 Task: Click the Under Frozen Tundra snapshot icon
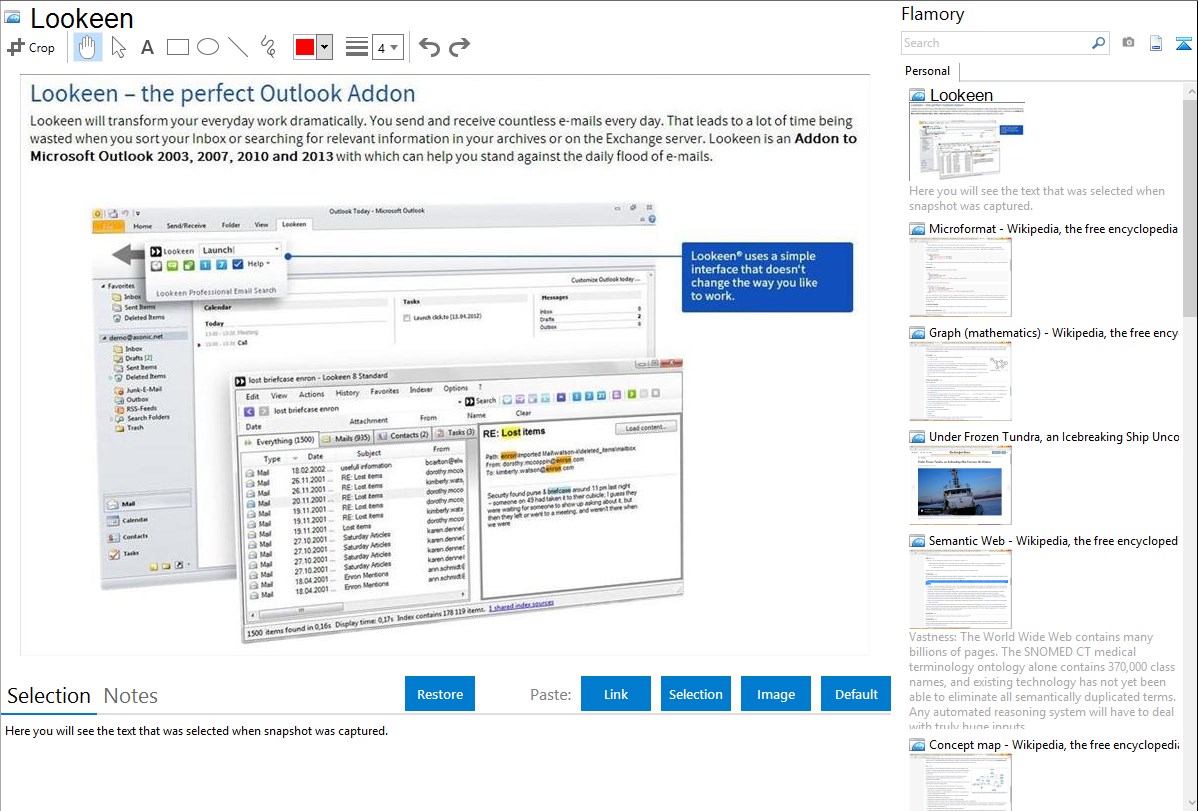point(917,436)
